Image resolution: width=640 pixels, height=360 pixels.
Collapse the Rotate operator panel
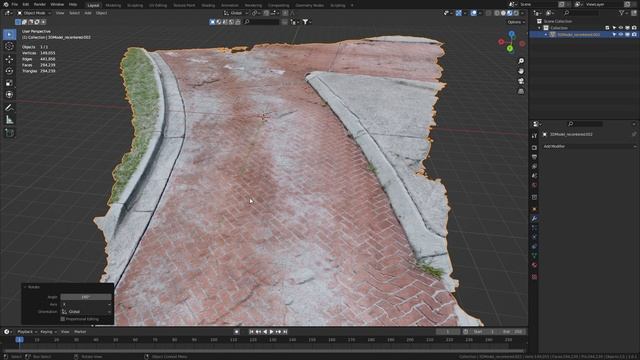click(25, 287)
